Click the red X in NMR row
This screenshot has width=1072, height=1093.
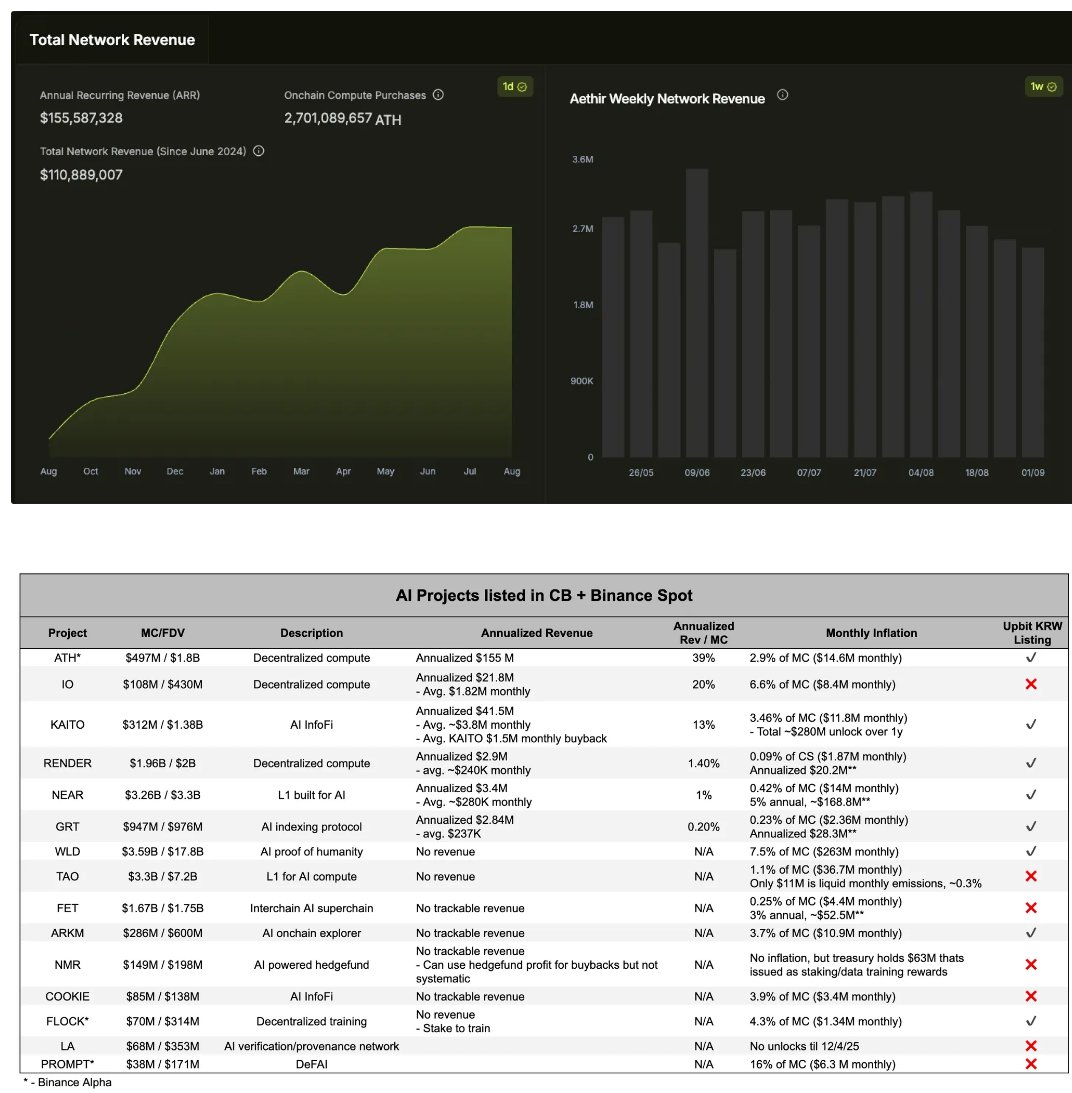click(x=1032, y=965)
